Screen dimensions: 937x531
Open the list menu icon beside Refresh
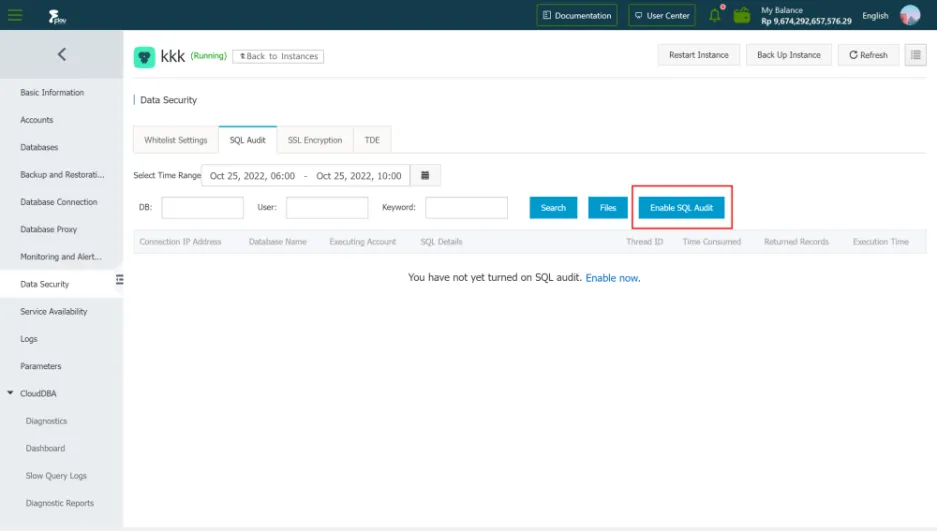(915, 55)
